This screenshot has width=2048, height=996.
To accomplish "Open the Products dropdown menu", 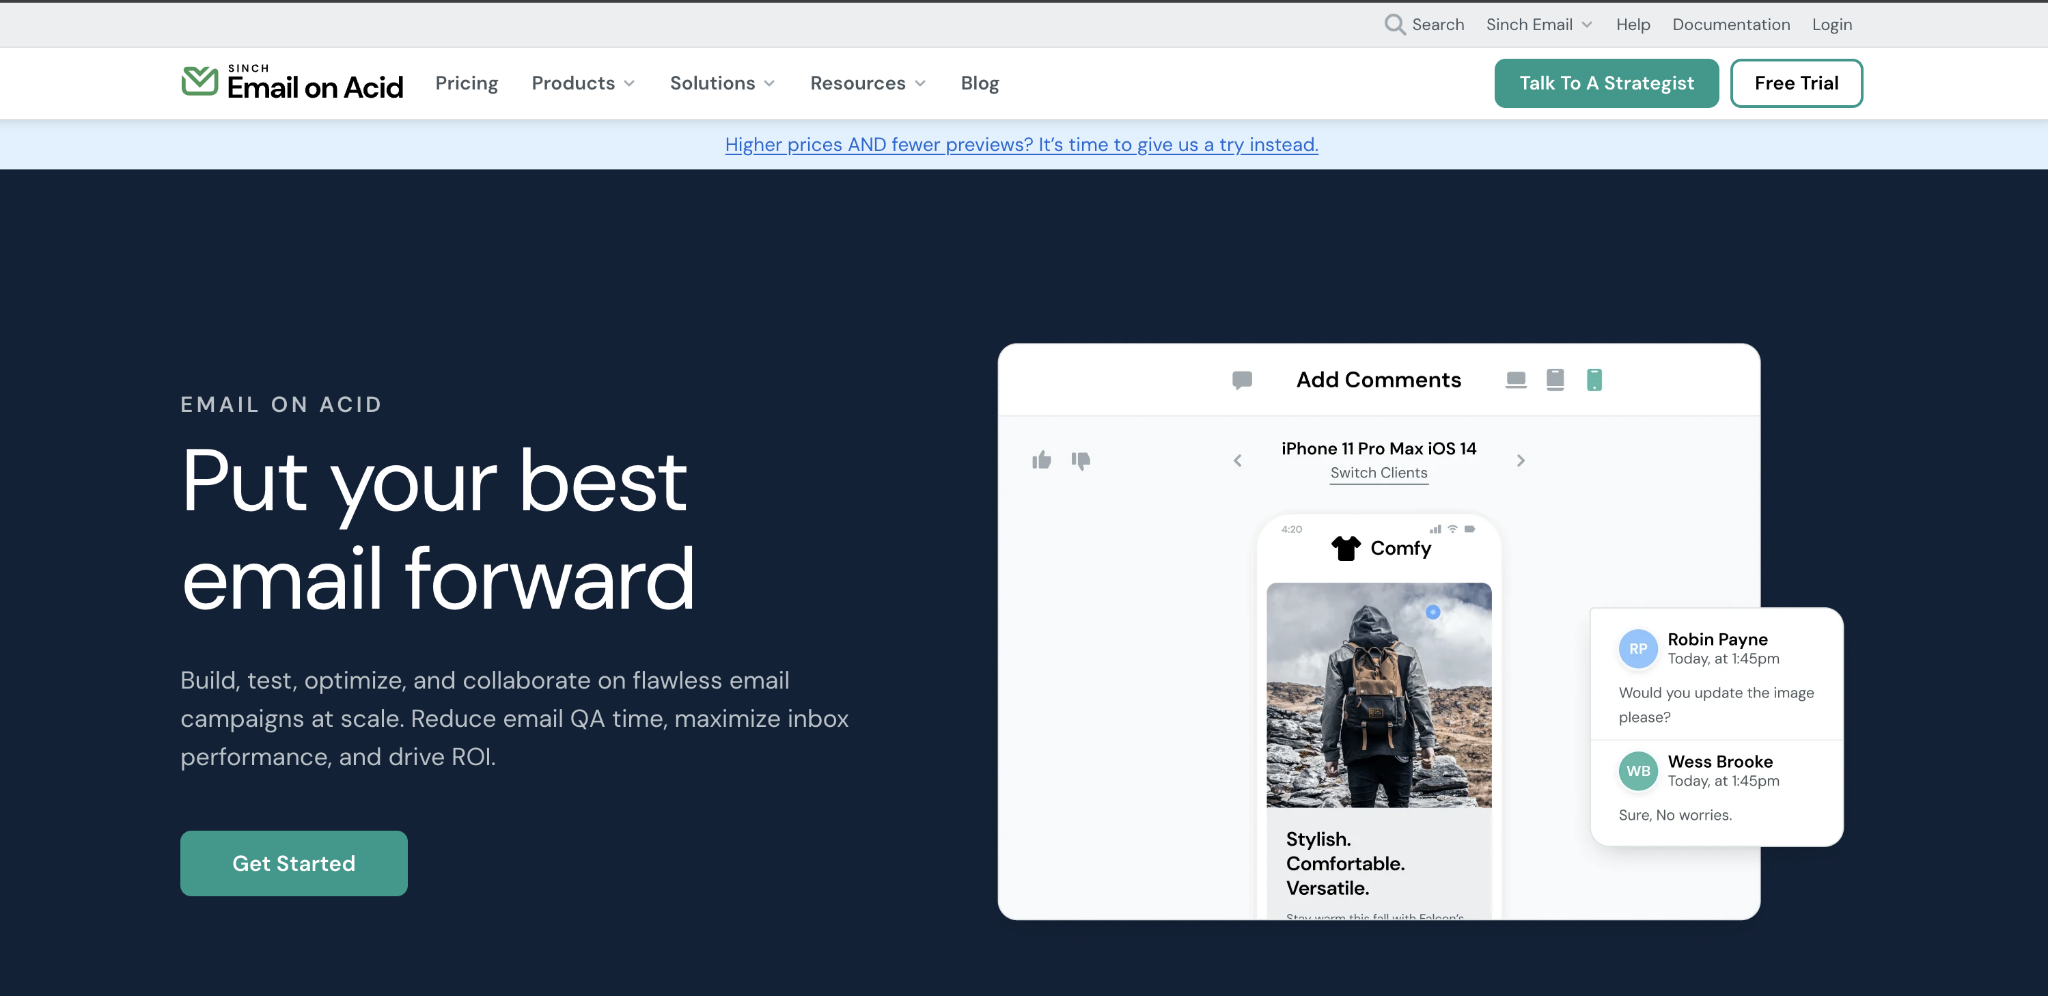I will 583,83.
